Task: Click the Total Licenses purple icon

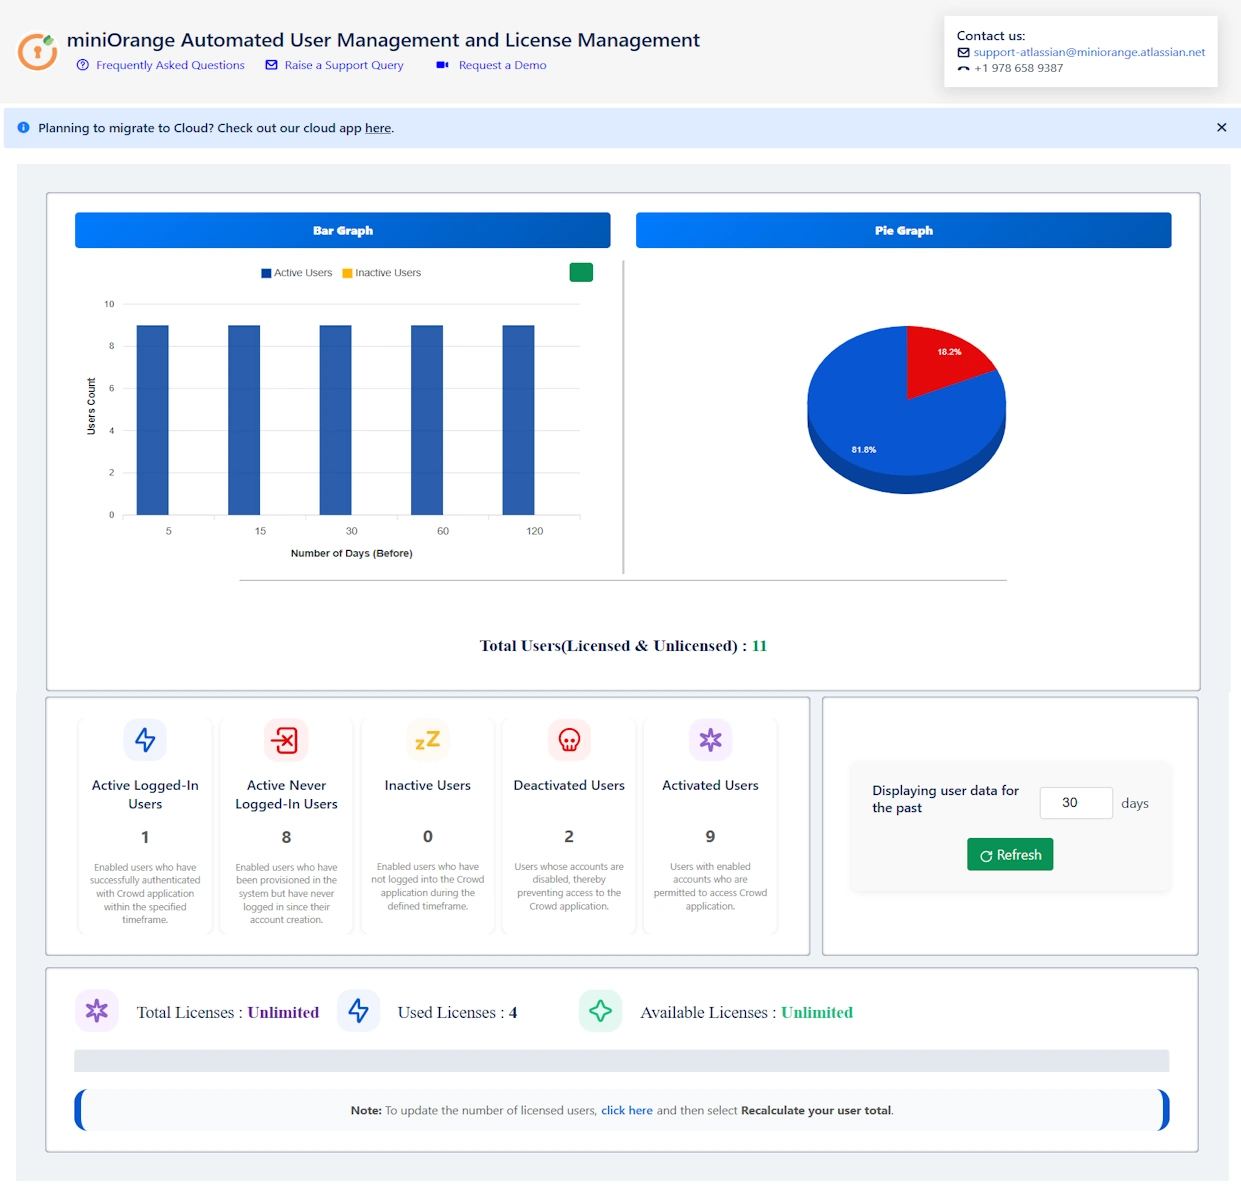Action: click(97, 1011)
